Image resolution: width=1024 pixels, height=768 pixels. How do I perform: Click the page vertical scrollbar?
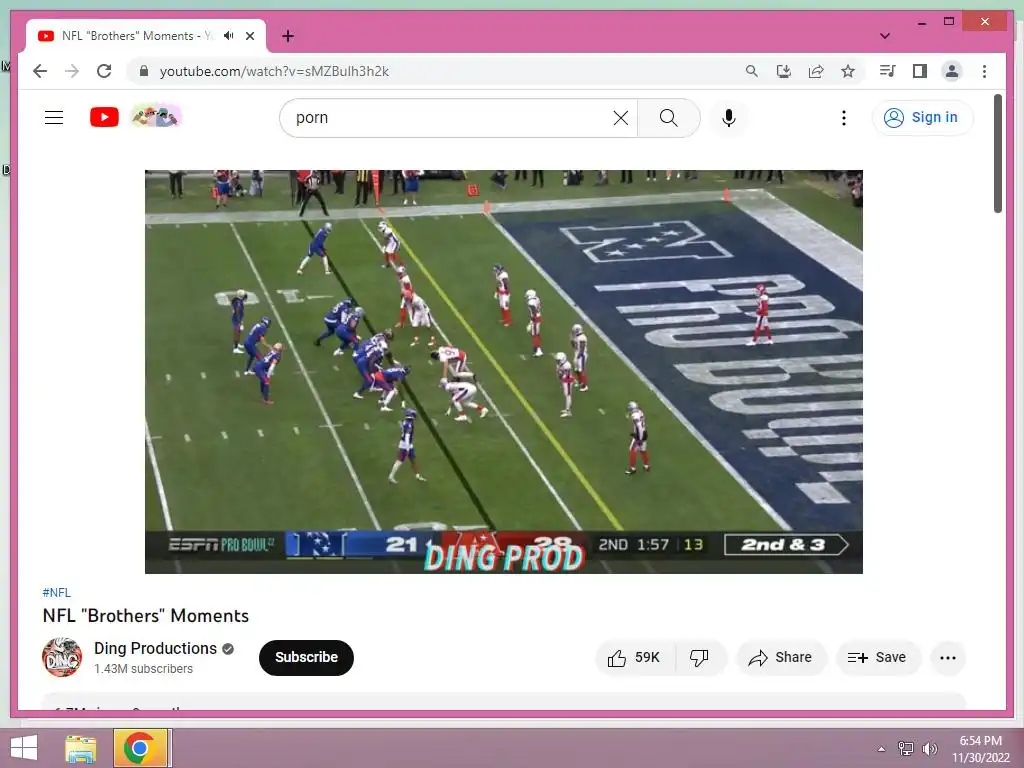click(x=997, y=153)
